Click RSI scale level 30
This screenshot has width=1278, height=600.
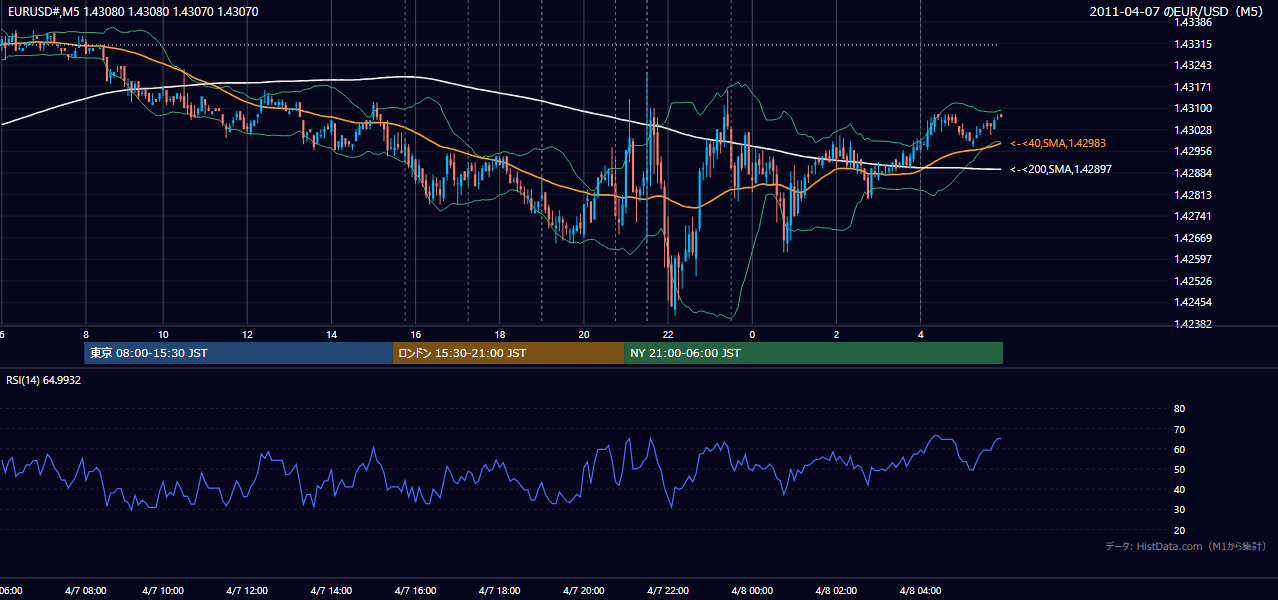pyautogui.click(x=1179, y=510)
